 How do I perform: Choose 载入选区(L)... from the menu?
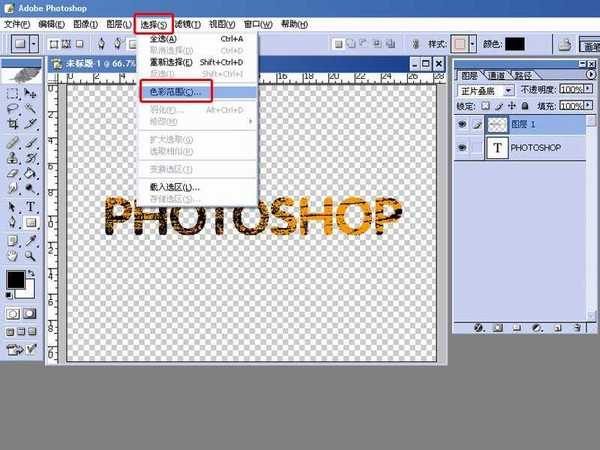coord(198,187)
